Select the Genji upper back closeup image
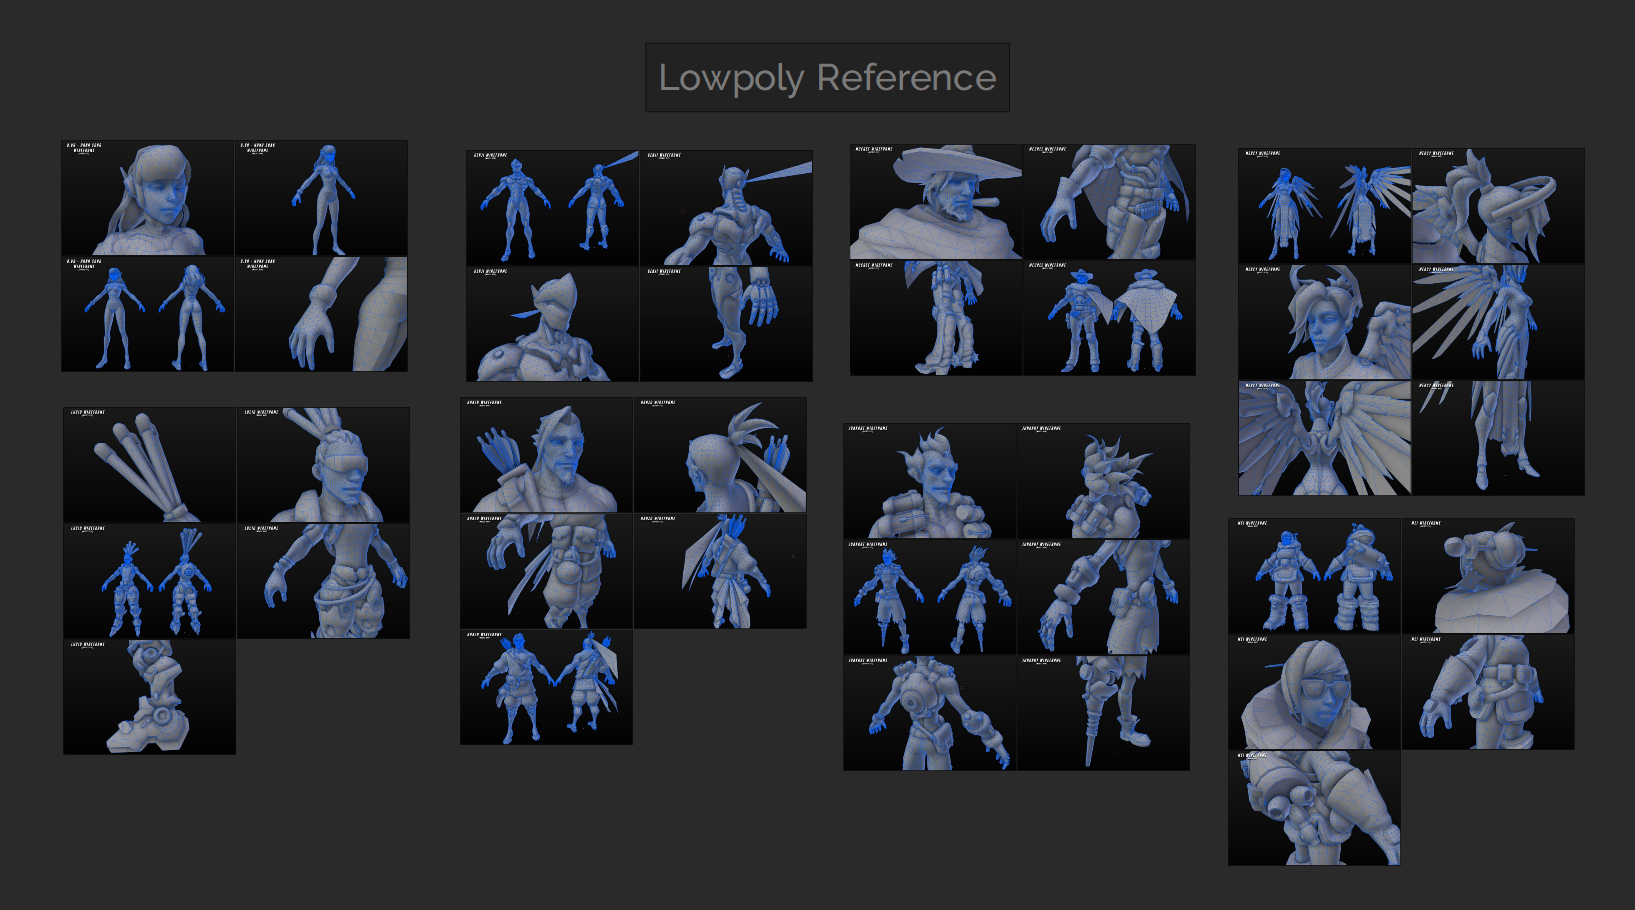 click(726, 208)
